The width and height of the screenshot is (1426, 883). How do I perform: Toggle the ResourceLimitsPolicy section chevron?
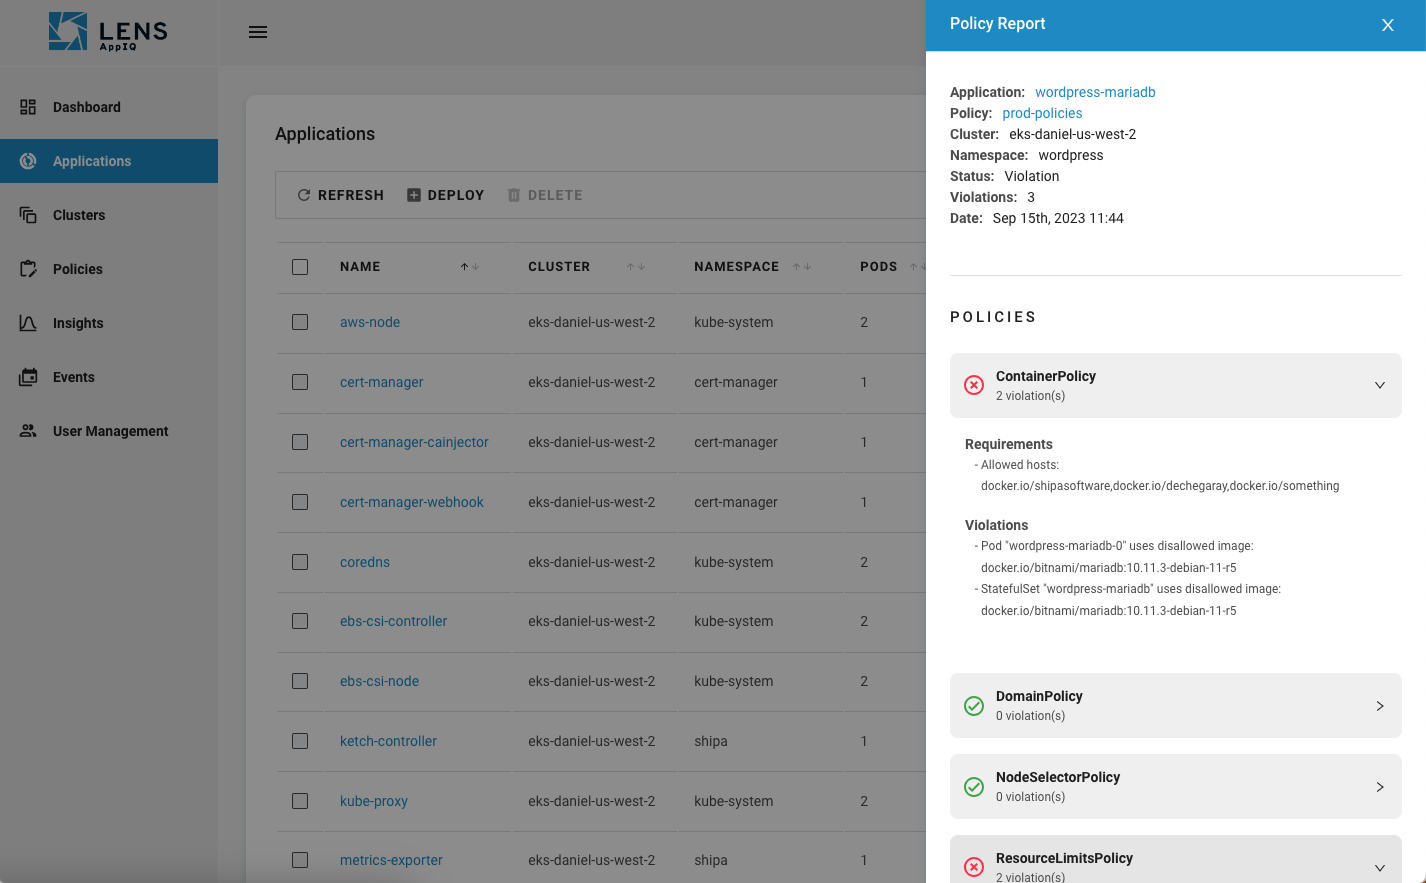(x=1380, y=868)
